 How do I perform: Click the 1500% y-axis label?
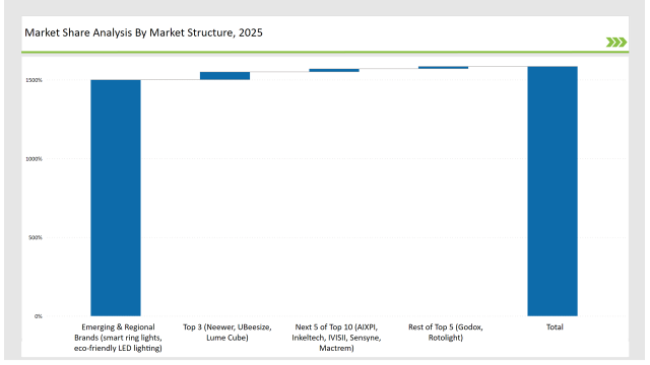[34, 80]
